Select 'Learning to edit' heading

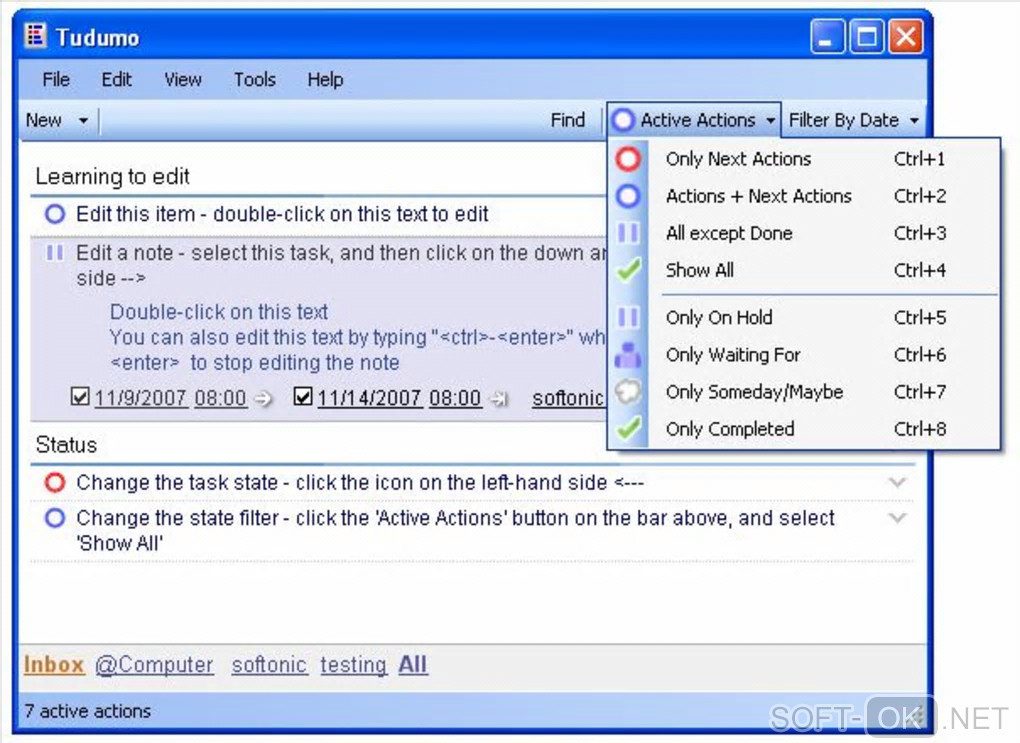pos(113,176)
